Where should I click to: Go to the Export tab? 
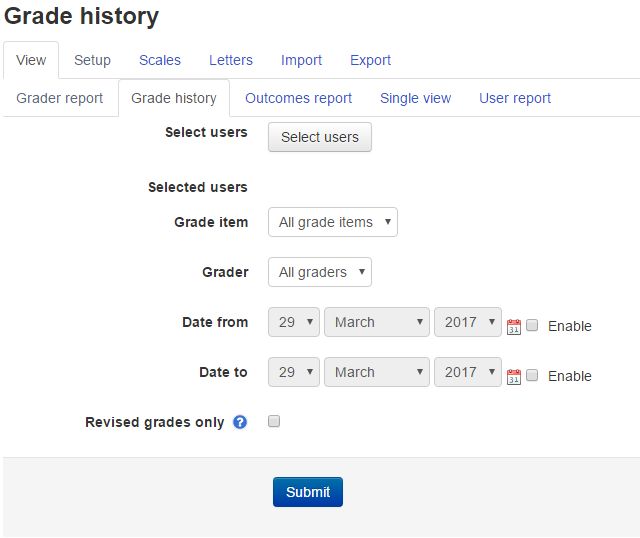click(x=370, y=60)
